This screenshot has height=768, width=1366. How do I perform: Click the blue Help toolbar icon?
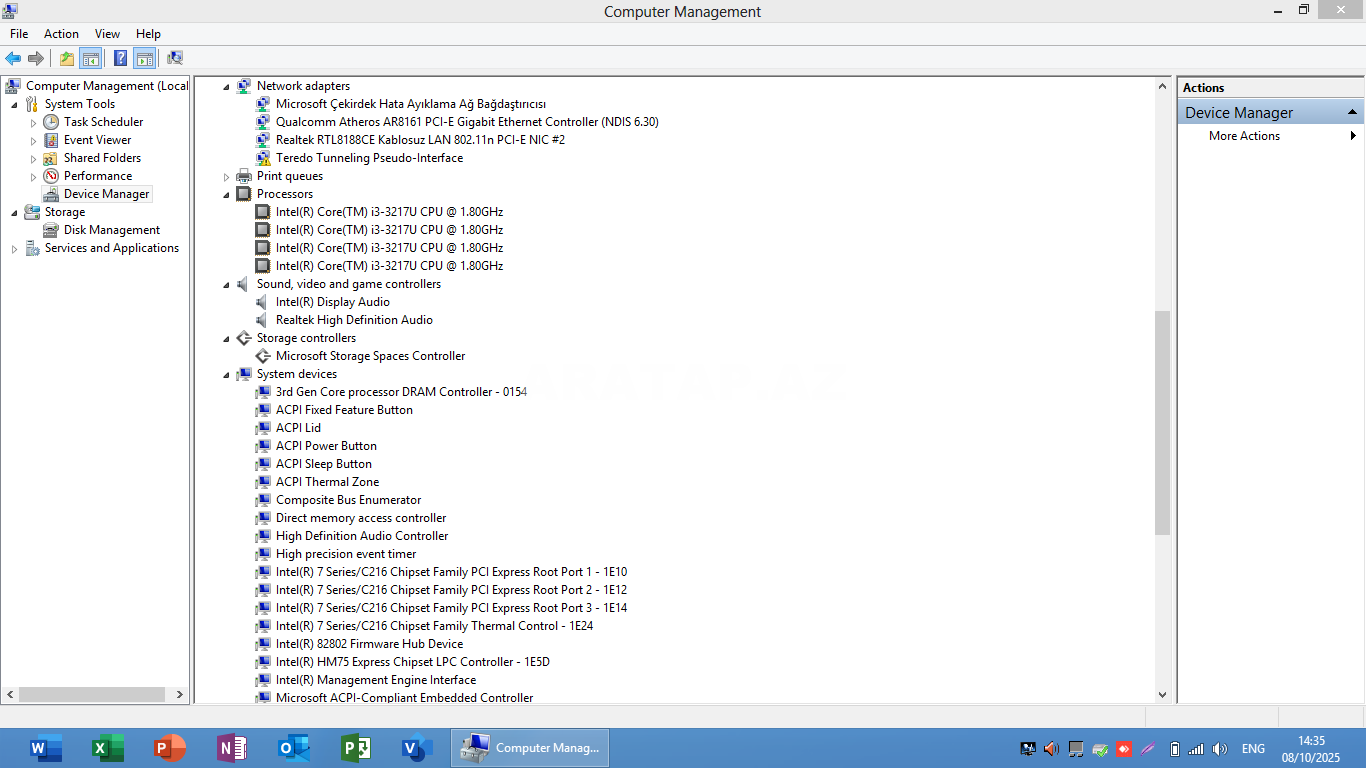point(121,58)
